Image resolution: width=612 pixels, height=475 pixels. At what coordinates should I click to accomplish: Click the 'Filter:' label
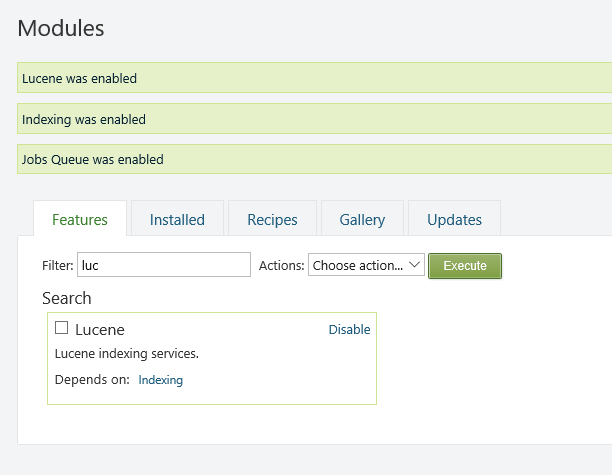(x=59, y=265)
